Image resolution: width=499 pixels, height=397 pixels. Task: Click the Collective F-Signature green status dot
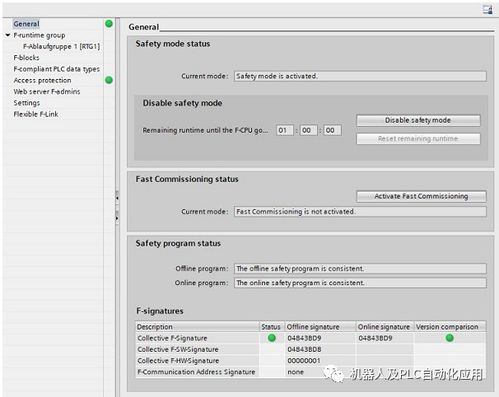coord(272,338)
